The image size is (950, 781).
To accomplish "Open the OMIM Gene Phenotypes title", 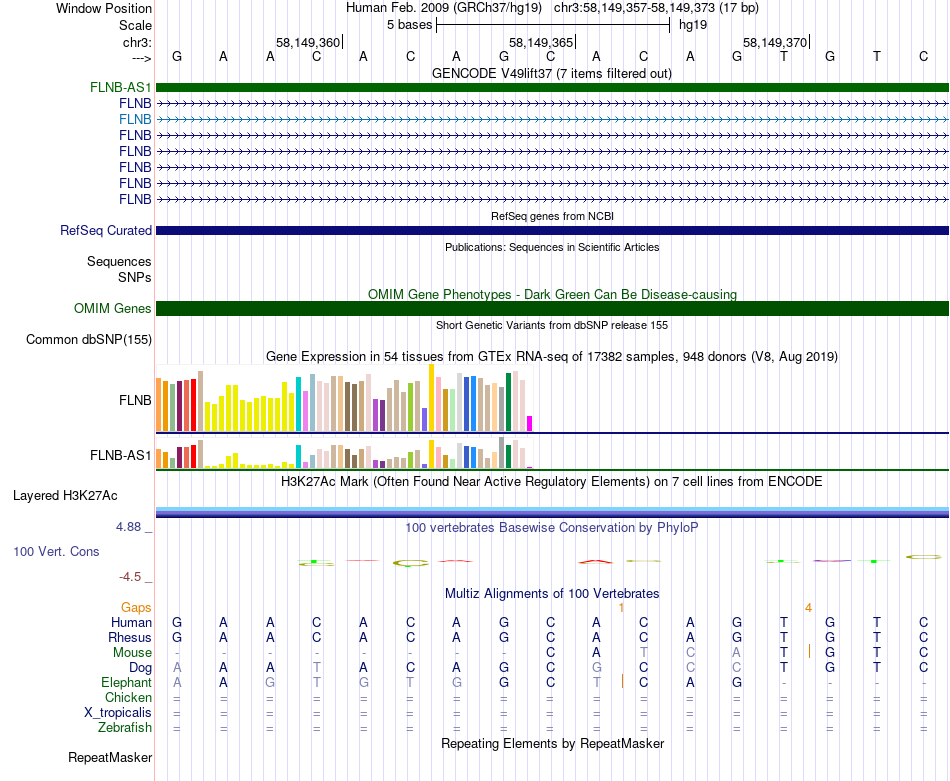I will click(552, 294).
